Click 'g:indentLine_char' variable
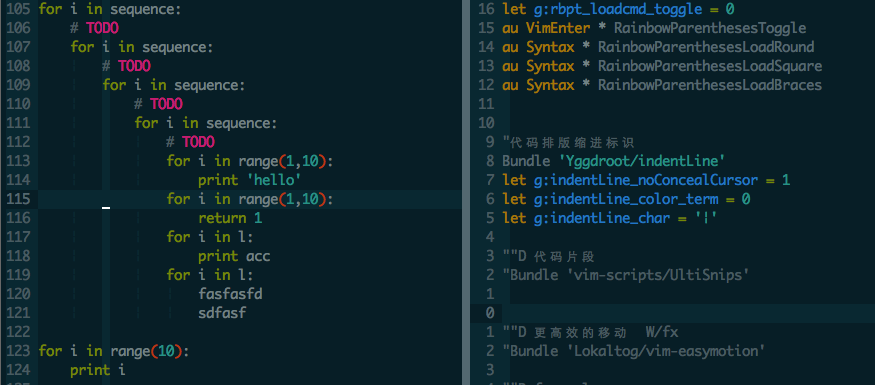The width and height of the screenshot is (875, 385). [x=602, y=218]
